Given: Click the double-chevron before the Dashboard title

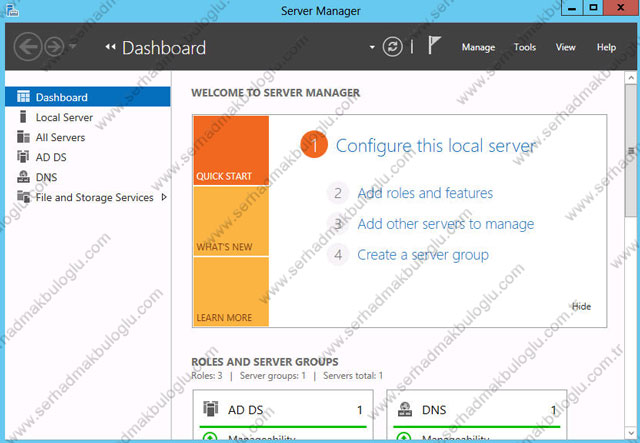Looking at the screenshot, I should click(110, 47).
